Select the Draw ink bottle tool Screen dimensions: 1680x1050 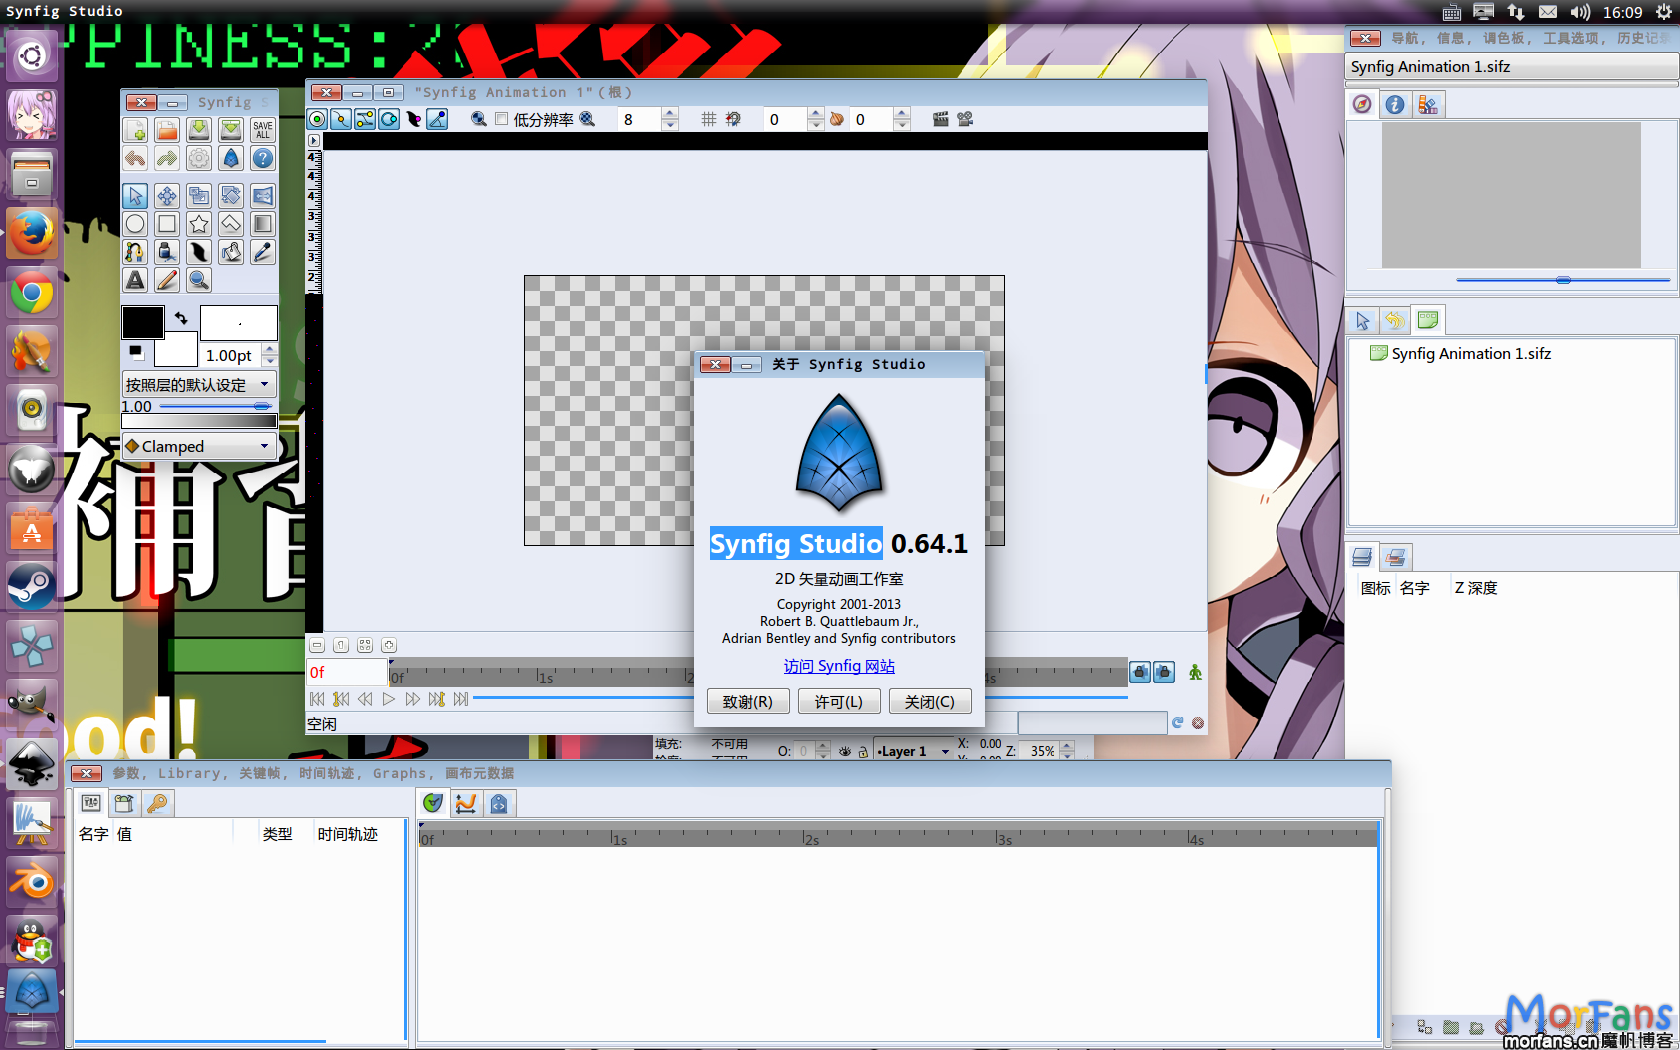(x=167, y=252)
